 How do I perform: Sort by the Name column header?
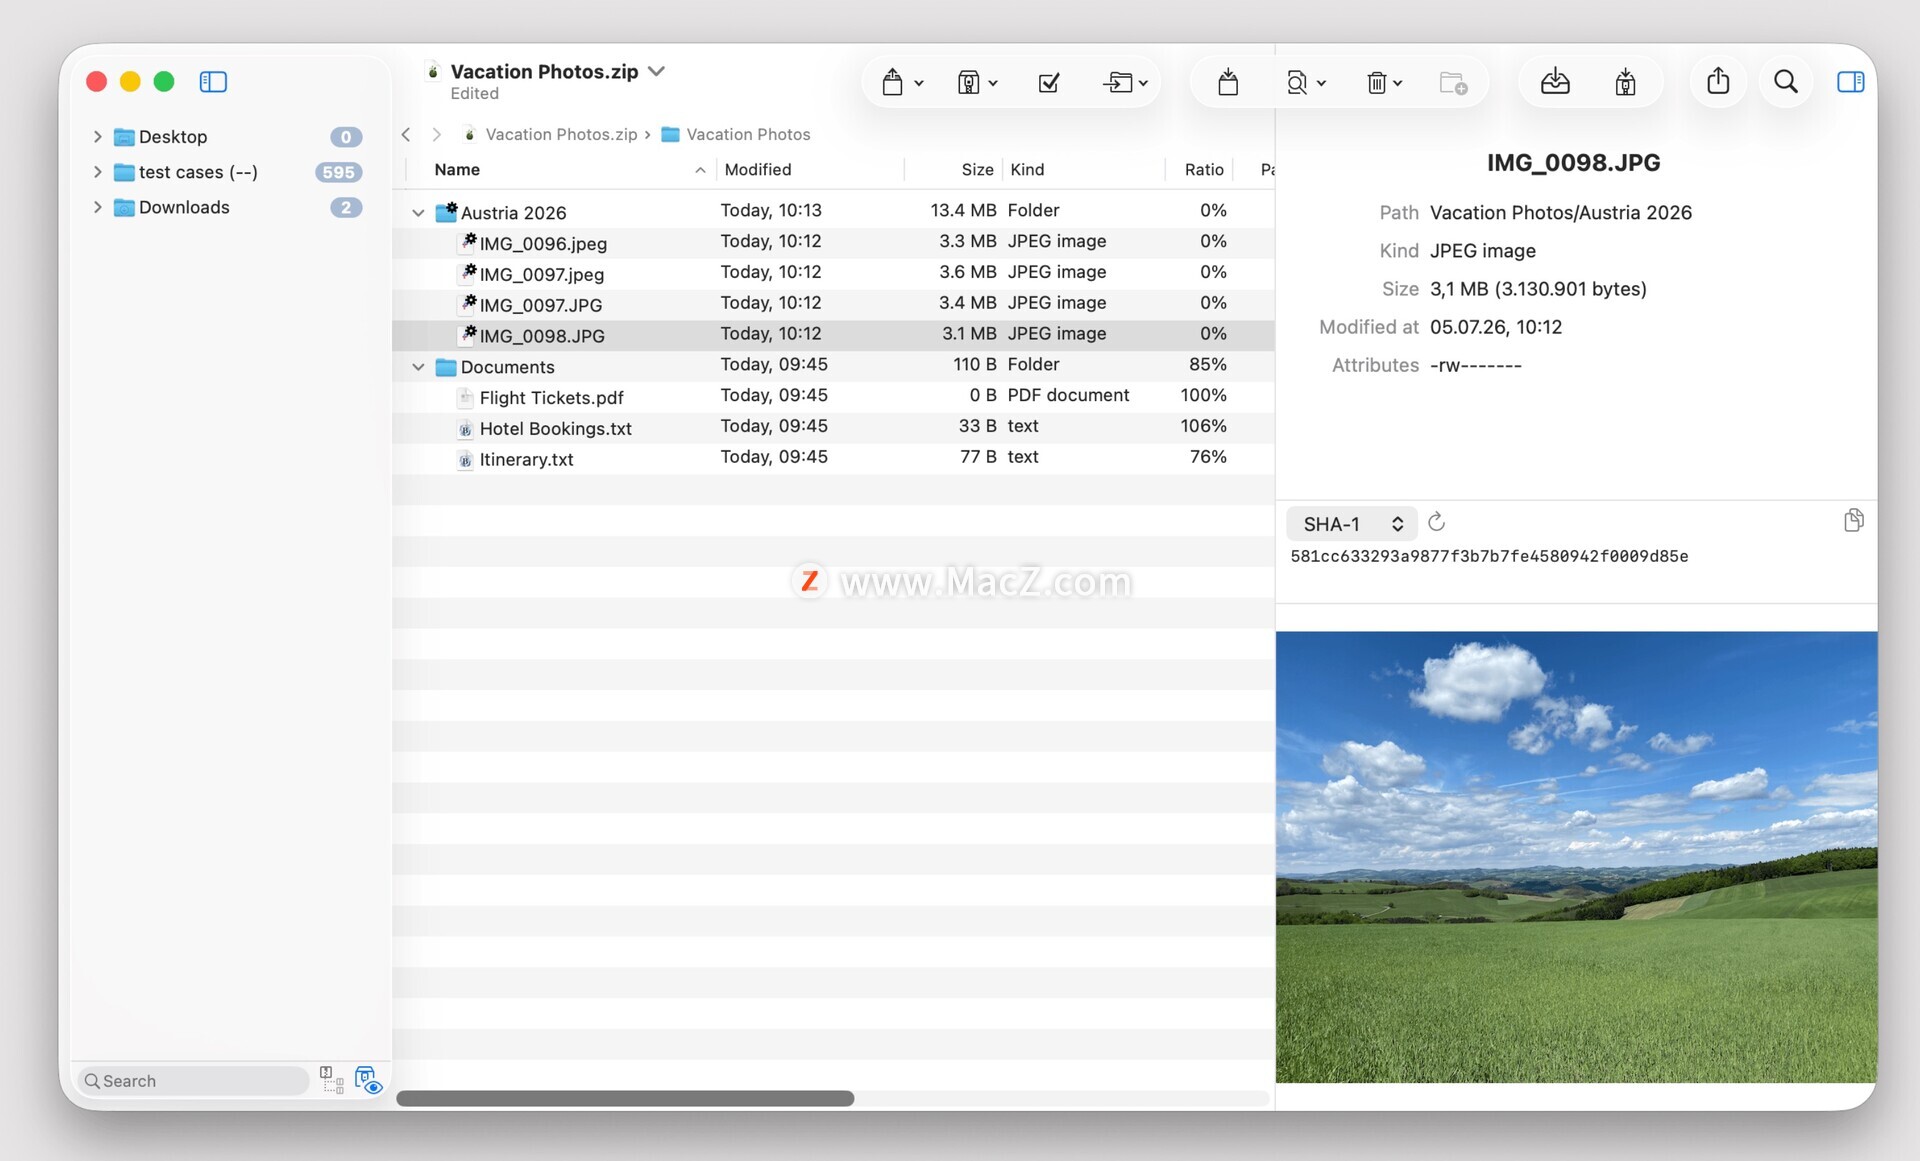click(563, 170)
